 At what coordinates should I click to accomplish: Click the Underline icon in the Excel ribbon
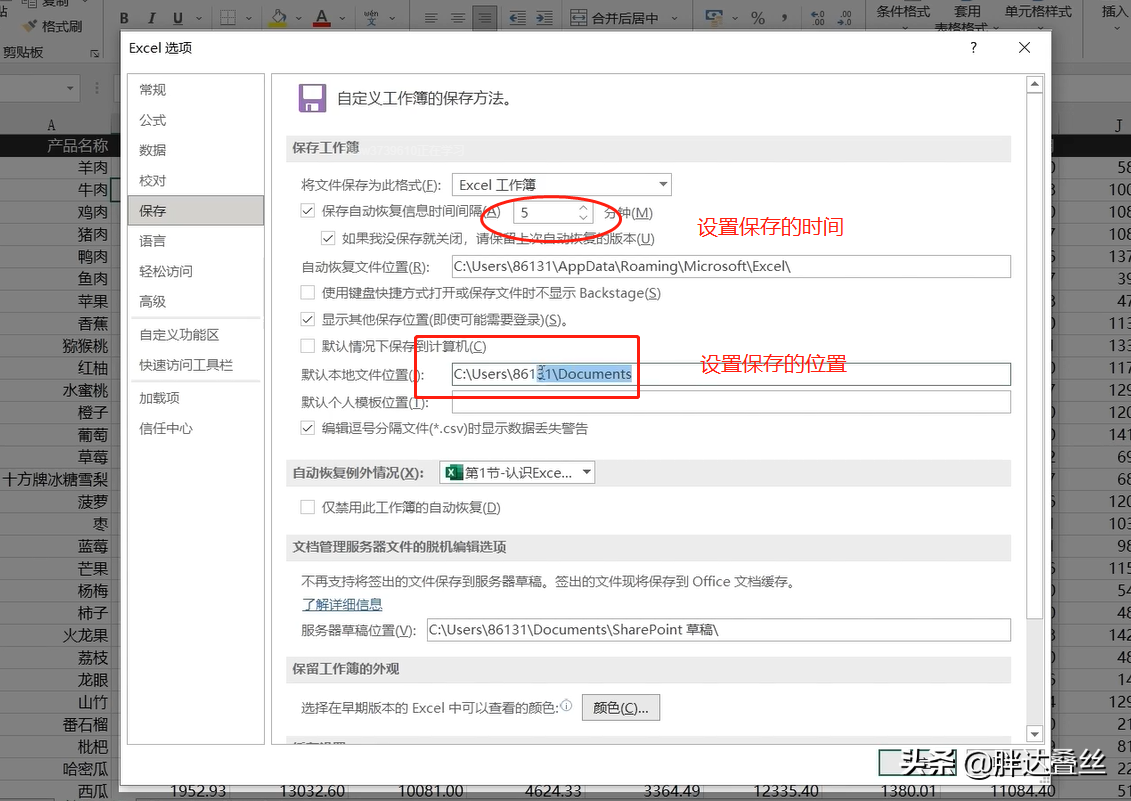click(x=177, y=18)
